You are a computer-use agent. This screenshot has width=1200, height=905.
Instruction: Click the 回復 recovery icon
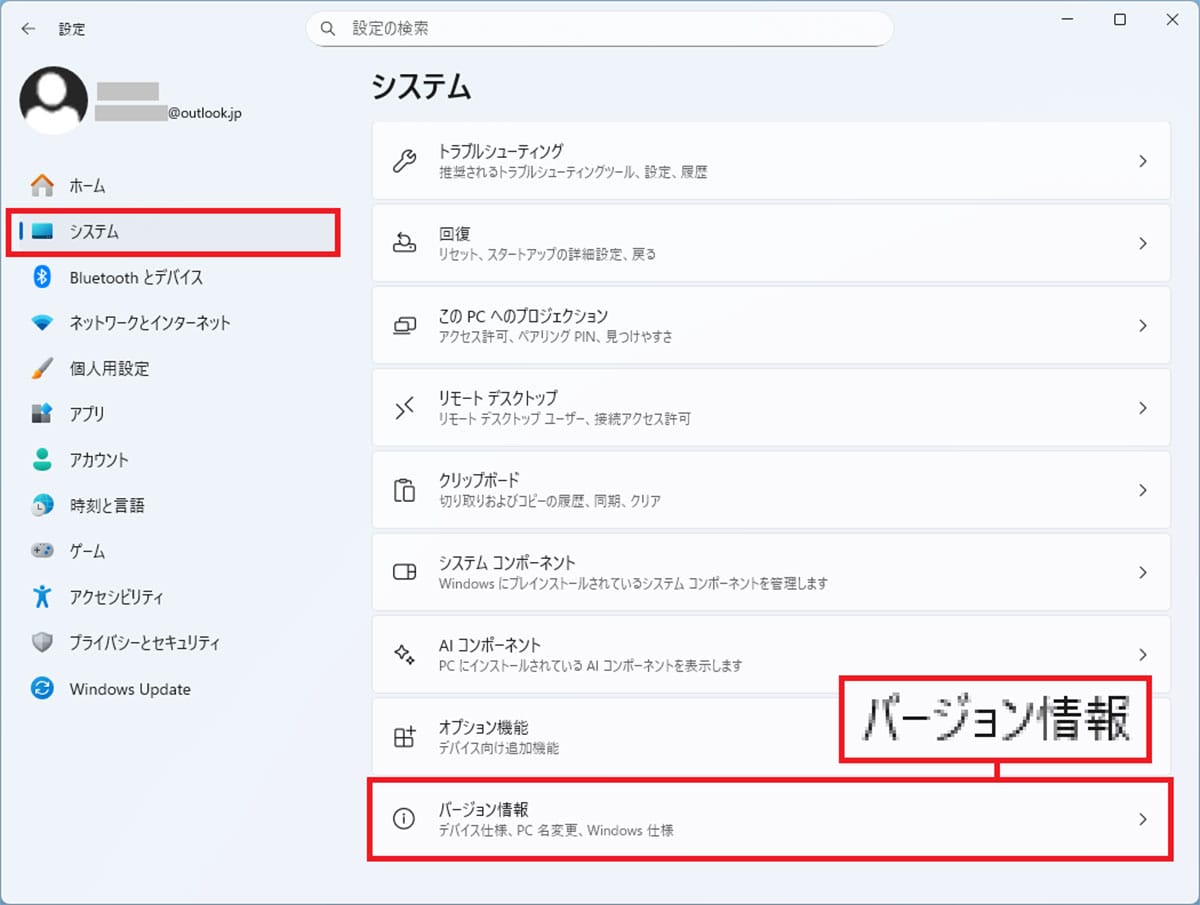(404, 243)
